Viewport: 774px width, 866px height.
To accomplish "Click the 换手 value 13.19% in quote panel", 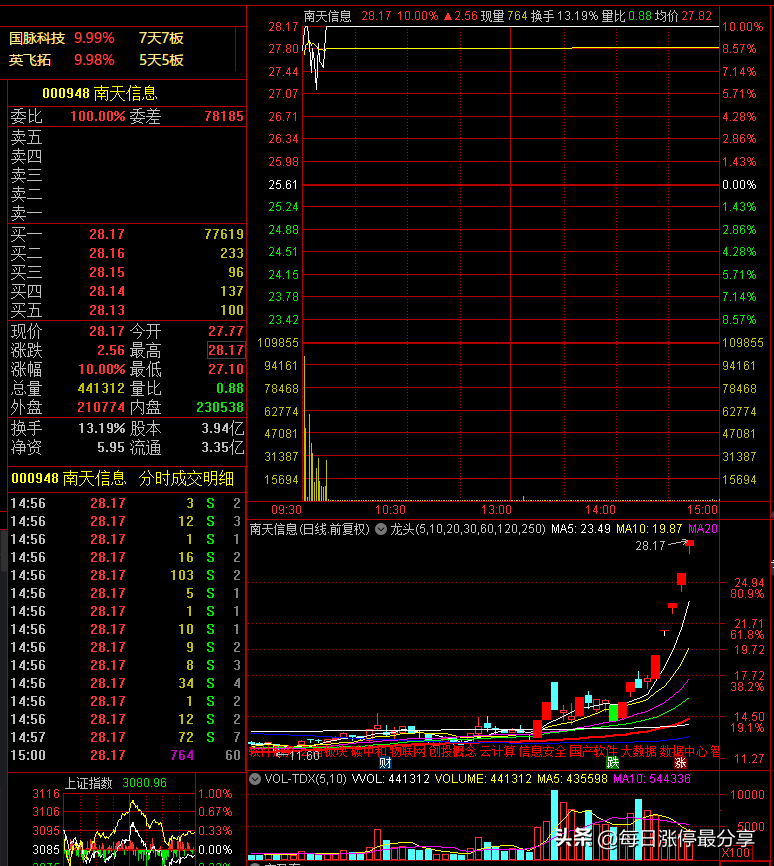I will pos(102,429).
